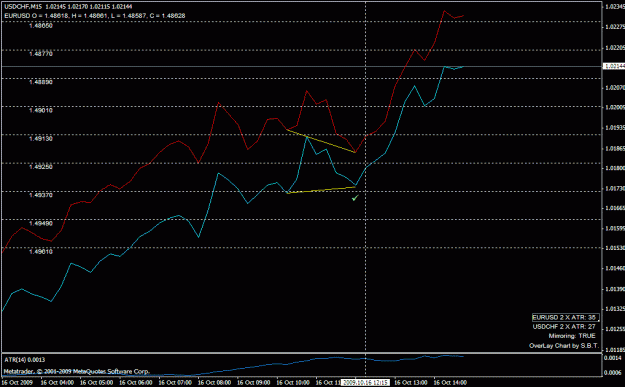Click the 1.01460 price scale label

coord(615,269)
